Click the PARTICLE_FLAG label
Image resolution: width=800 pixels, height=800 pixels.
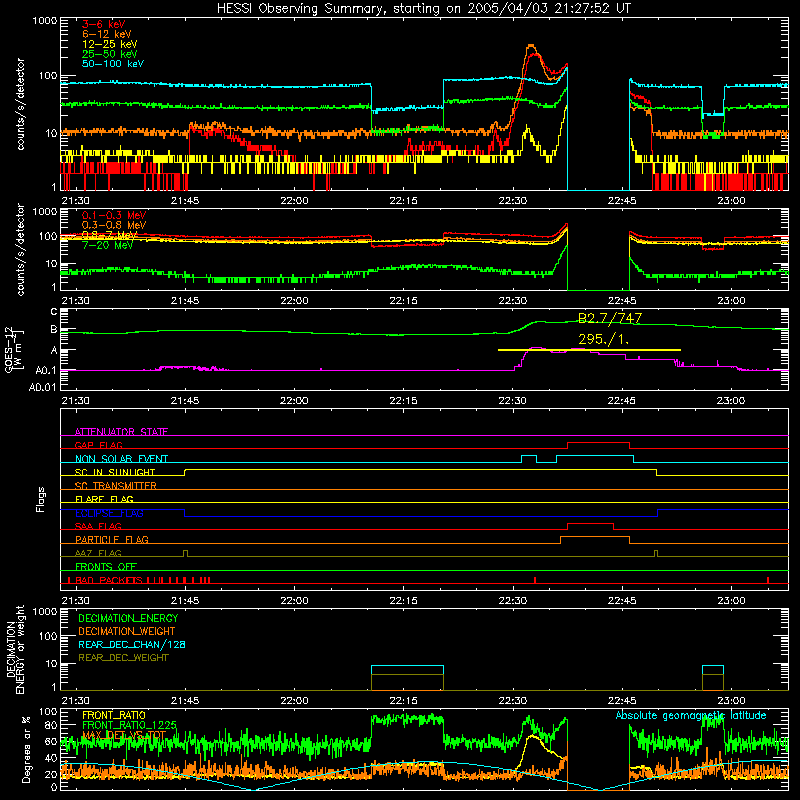(112, 539)
